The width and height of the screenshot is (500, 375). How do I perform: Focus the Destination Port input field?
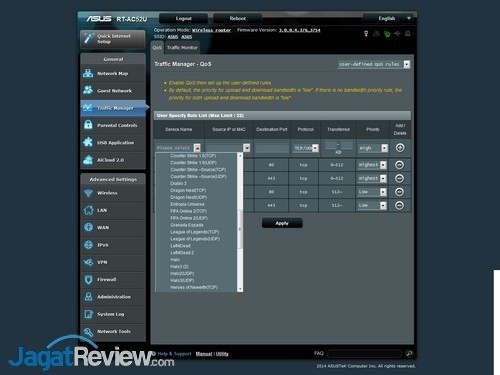tap(272, 148)
